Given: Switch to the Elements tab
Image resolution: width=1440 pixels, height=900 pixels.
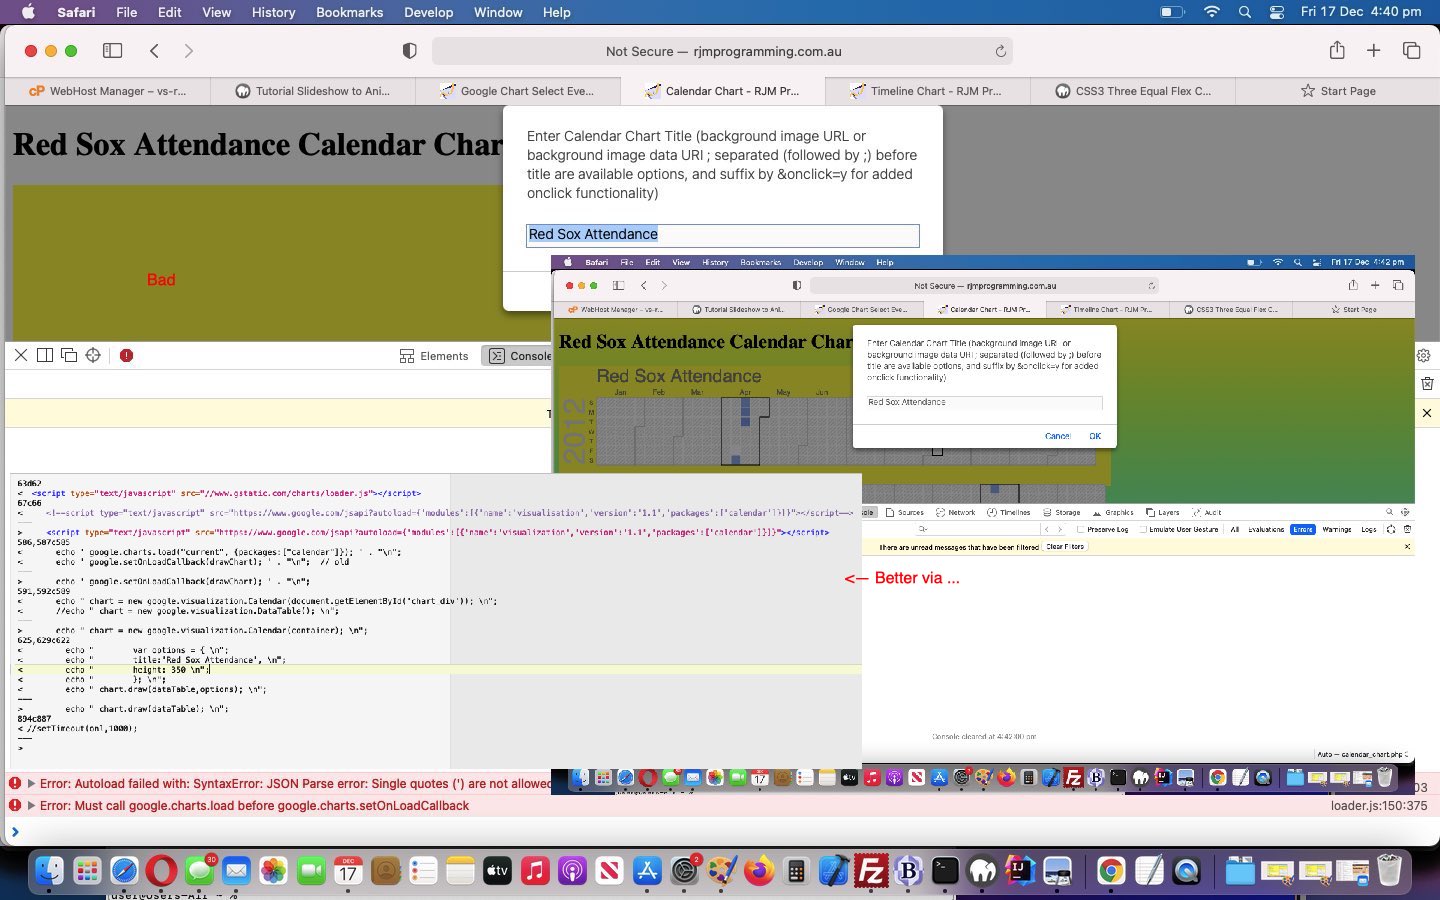Looking at the screenshot, I should 434,356.
